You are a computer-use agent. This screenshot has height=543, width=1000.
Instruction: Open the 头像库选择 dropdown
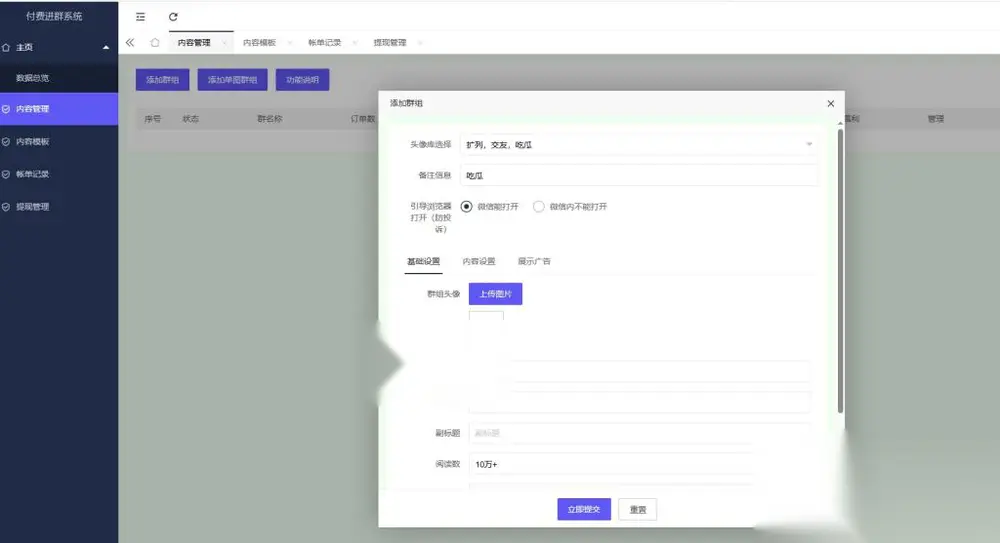638,145
